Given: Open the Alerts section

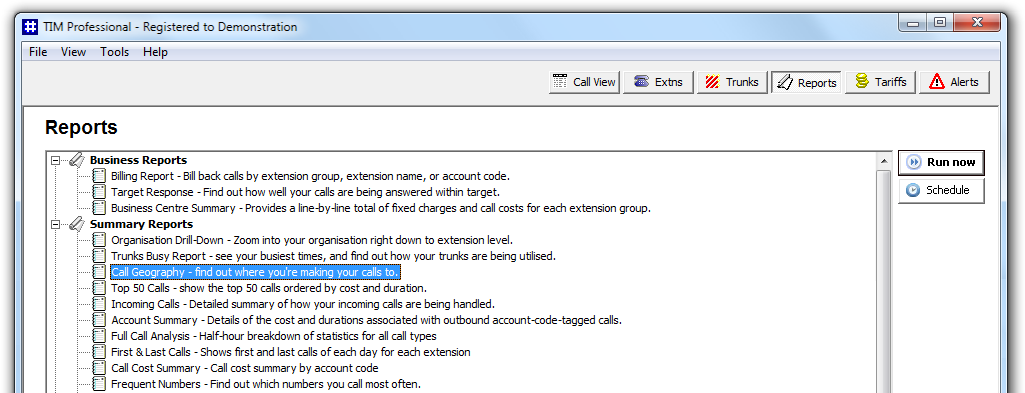Looking at the screenshot, I should click(x=954, y=82).
